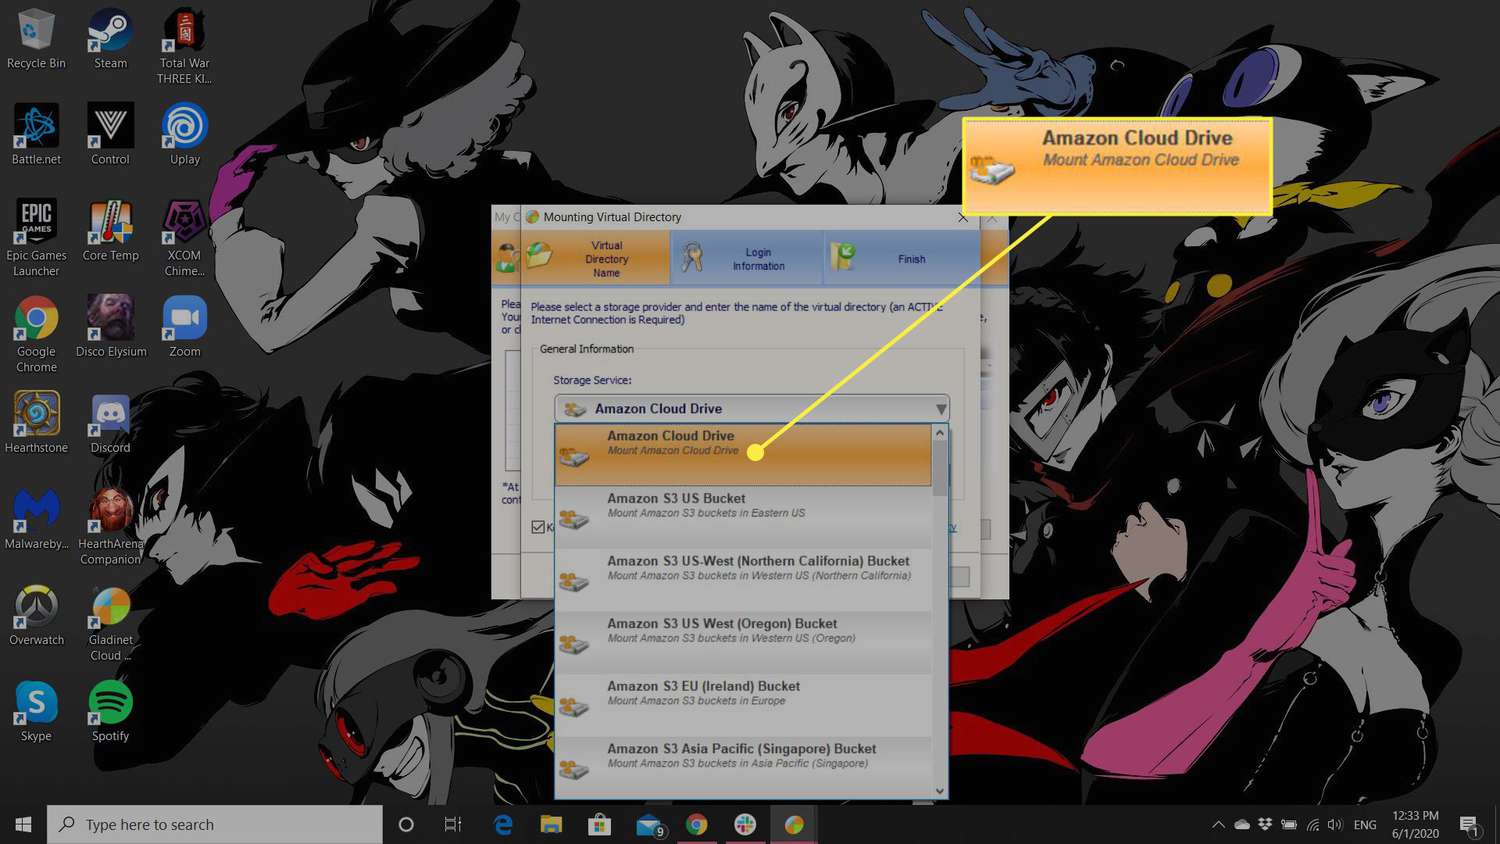This screenshot has width=1500, height=844.
Task: Open the volume speaker tray icon
Action: point(1335,825)
